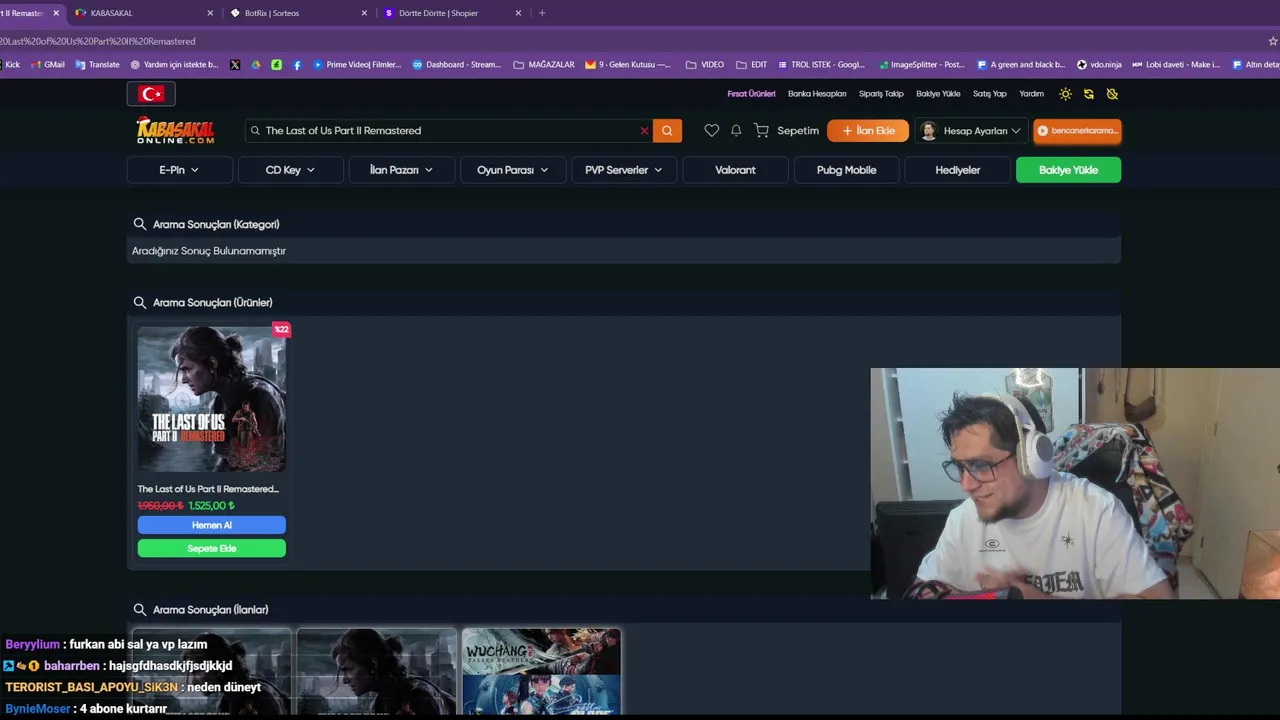Expand the CD Key dropdown menu
This screenshot has width=1280, height=720.
pyautogui.click(x=290, y=170)
